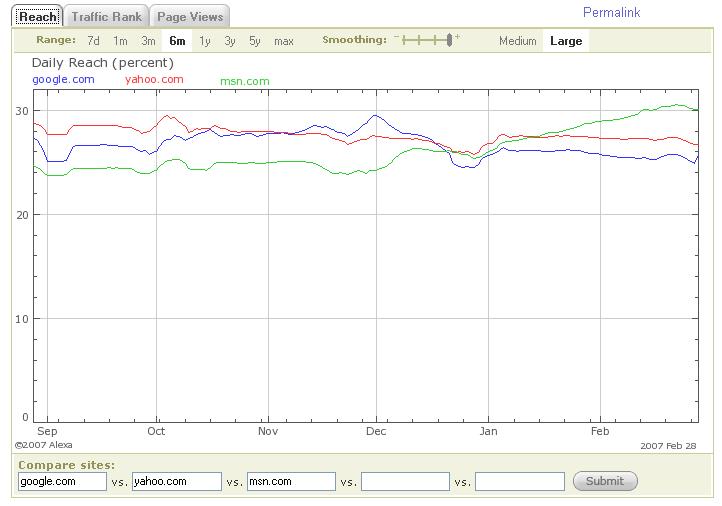Select the 6m range option
The height and width of the screenshot is (506, 722).
point(177,41)
